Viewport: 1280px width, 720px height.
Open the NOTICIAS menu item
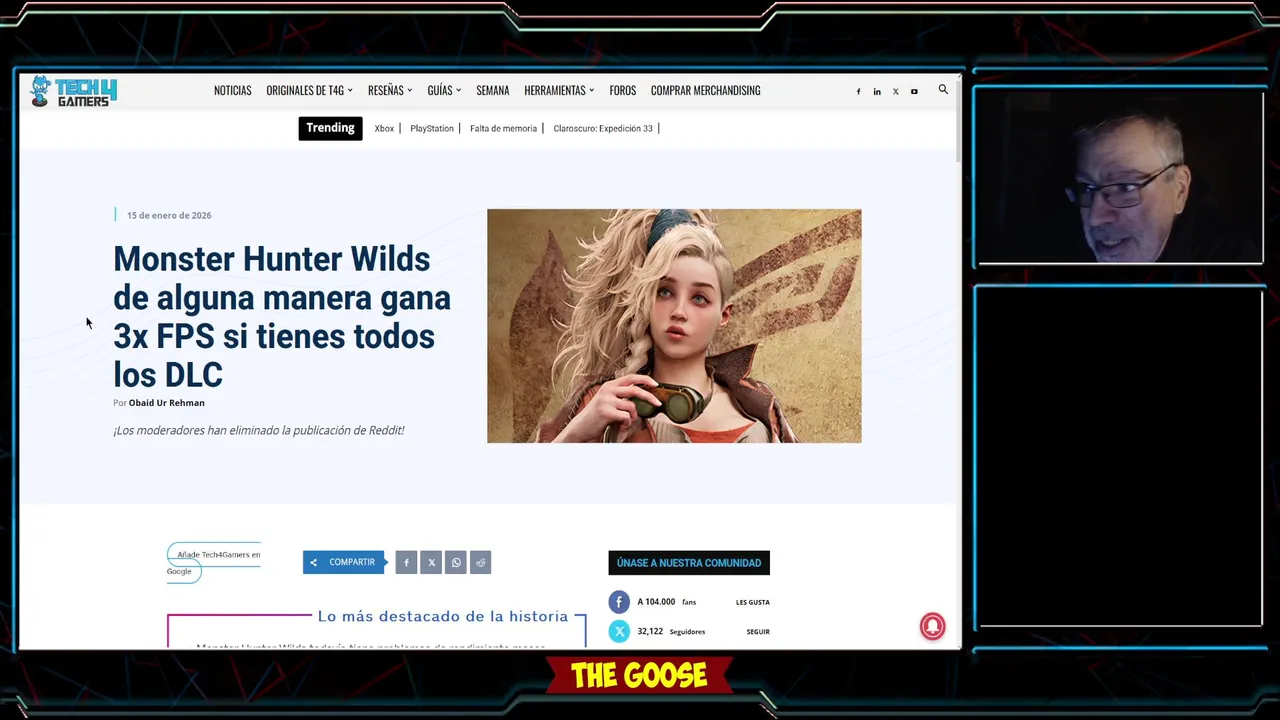232,90
